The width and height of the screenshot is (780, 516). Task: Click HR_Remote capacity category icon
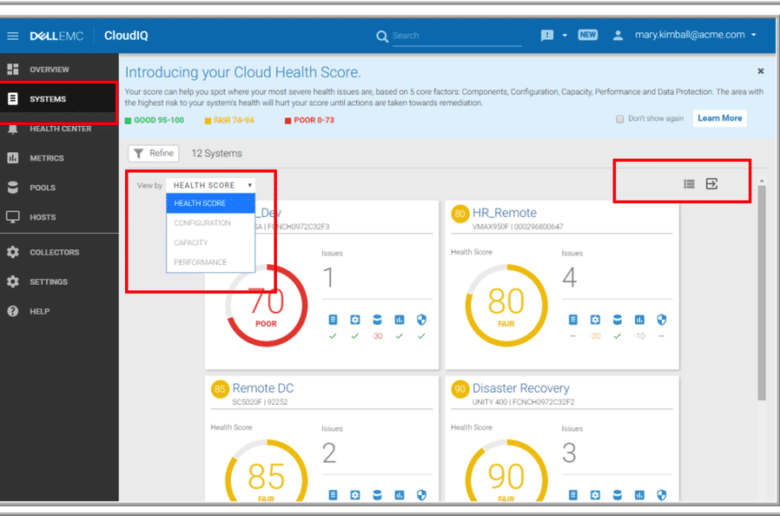pos(617,319)
